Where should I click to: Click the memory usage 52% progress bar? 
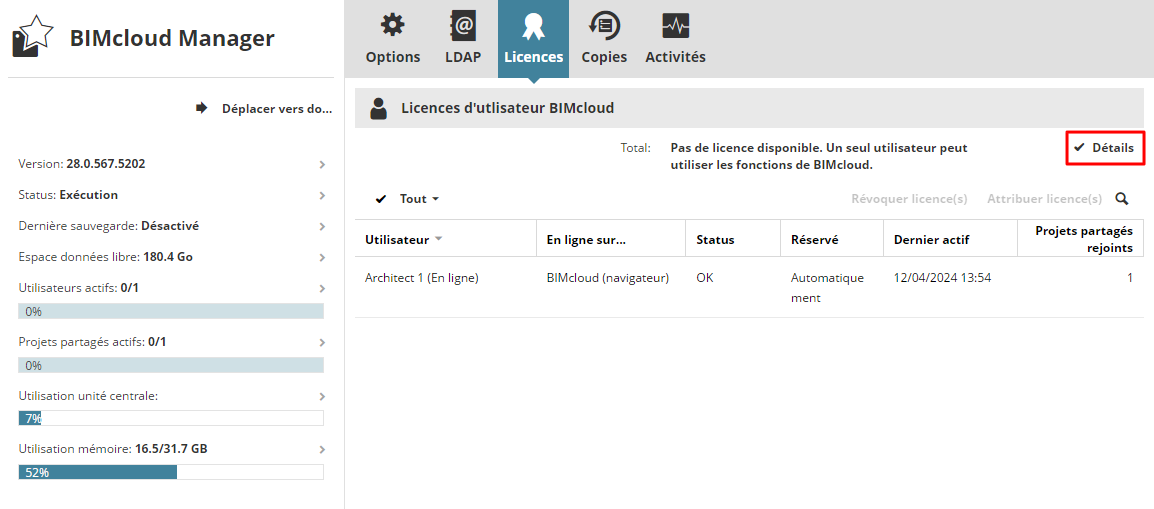[x=171, y=472]
